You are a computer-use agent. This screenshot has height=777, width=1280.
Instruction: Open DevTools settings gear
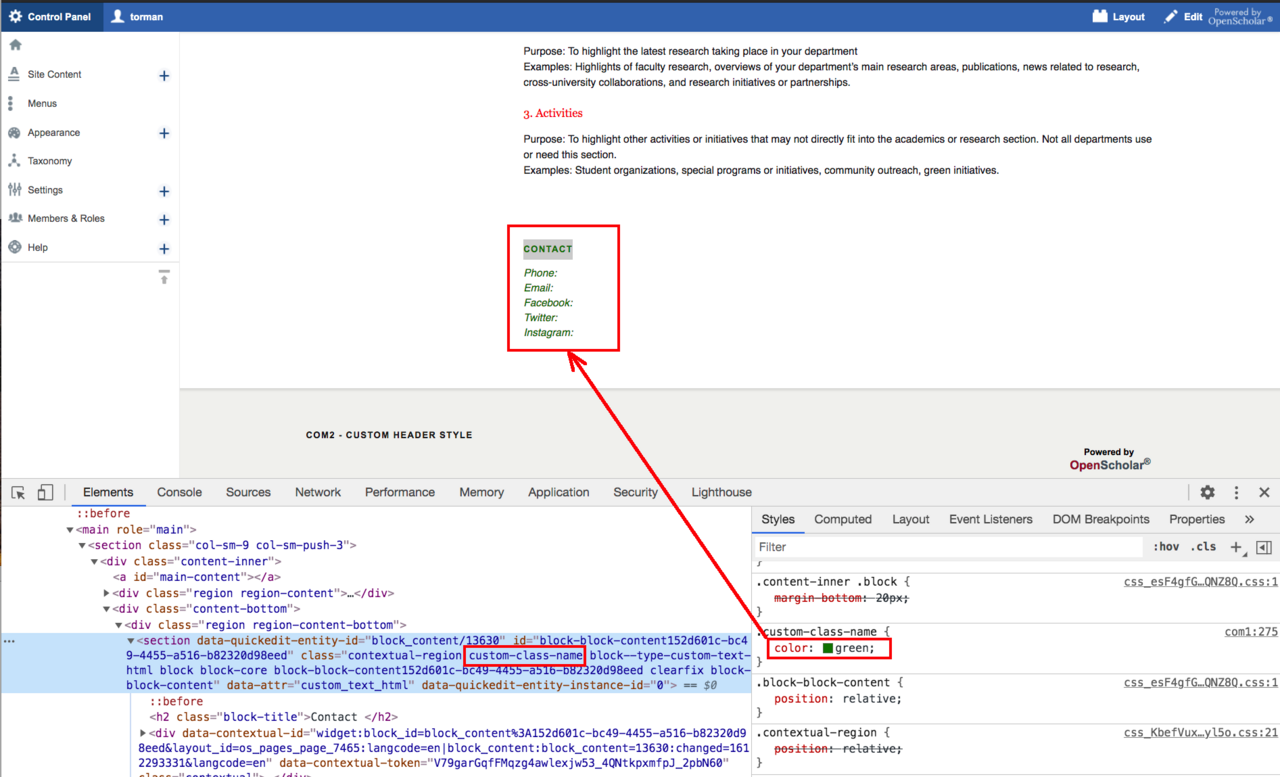(x=1207, y=492)
